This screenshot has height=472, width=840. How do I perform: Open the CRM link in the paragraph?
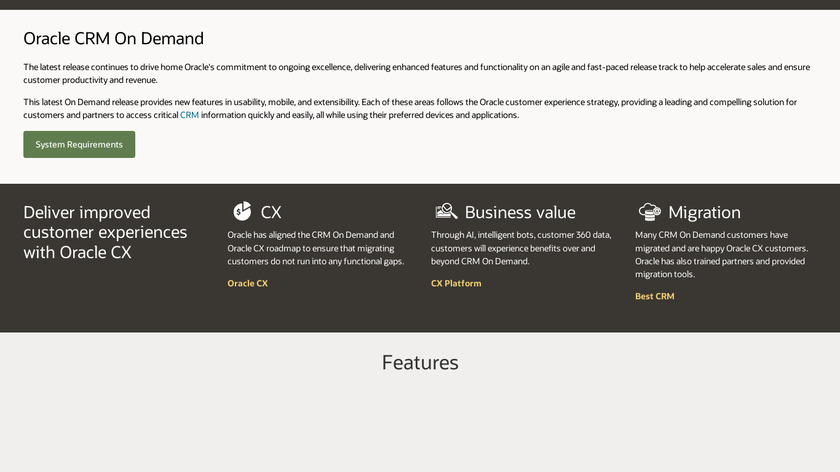click(x=189, y=115)
